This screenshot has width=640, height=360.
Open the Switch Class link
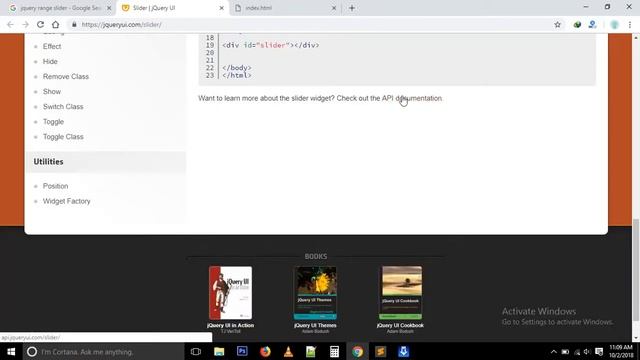coord(63,107)
